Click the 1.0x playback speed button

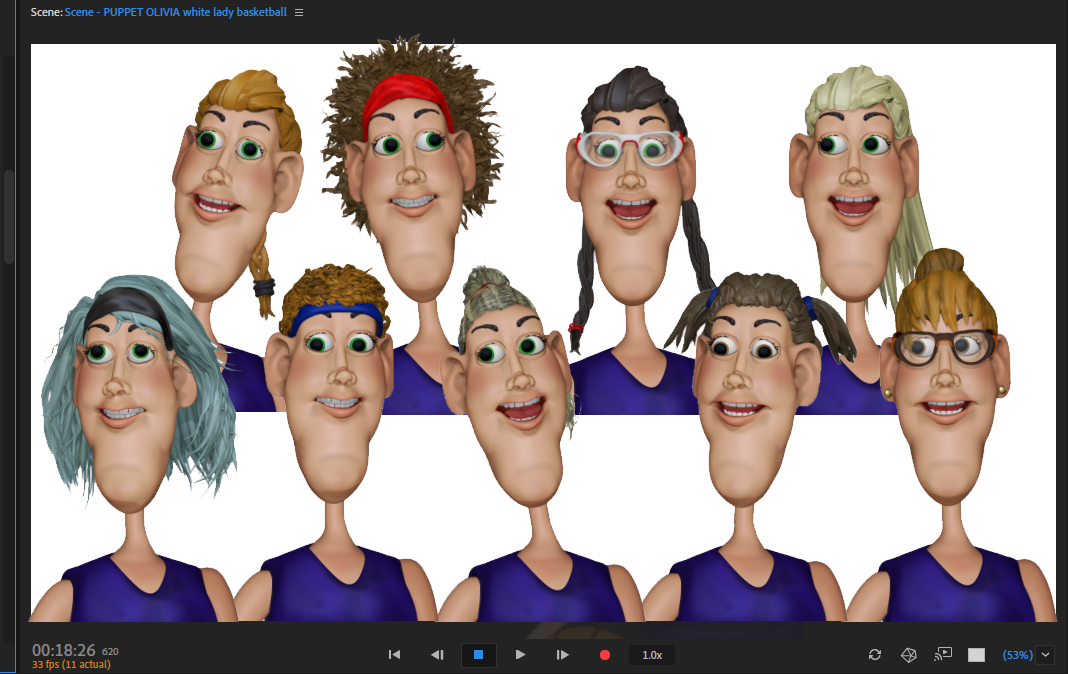651,655
